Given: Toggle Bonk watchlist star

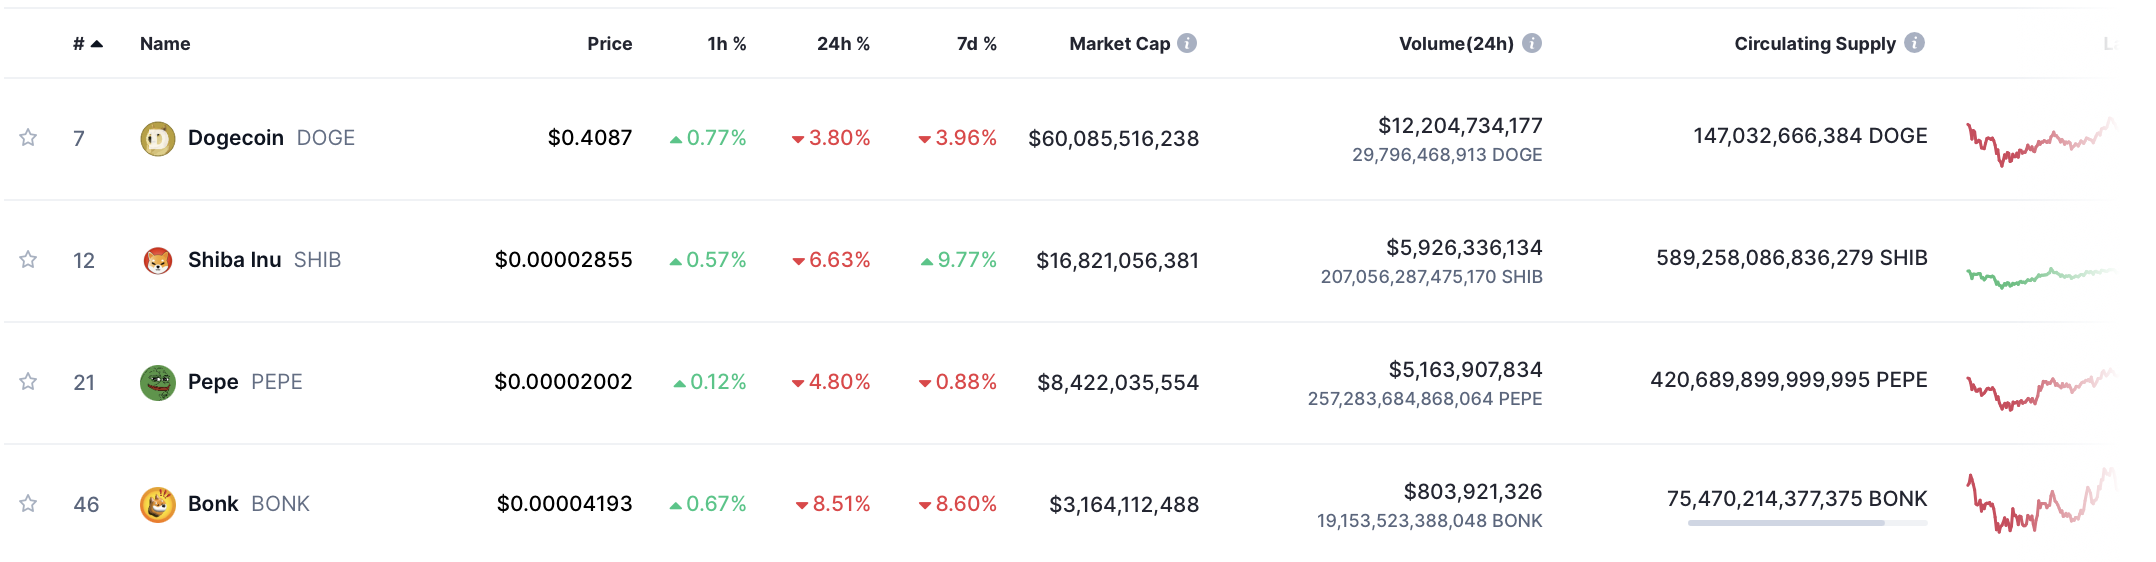Looking at the screenshot, I should [28, 504].
